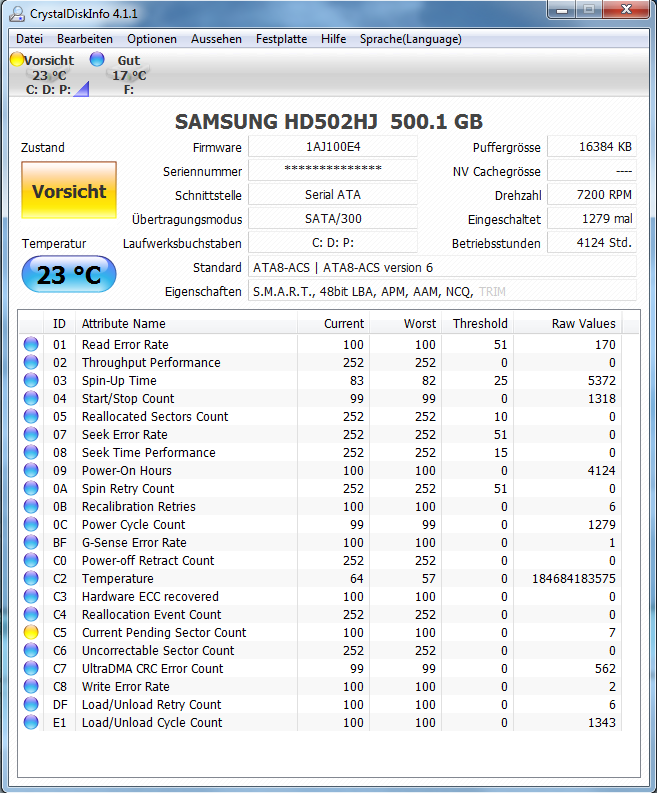657x793 pixels.
Task: Click the Spin-Up Time raw value 5372
Action: point(601,380)
